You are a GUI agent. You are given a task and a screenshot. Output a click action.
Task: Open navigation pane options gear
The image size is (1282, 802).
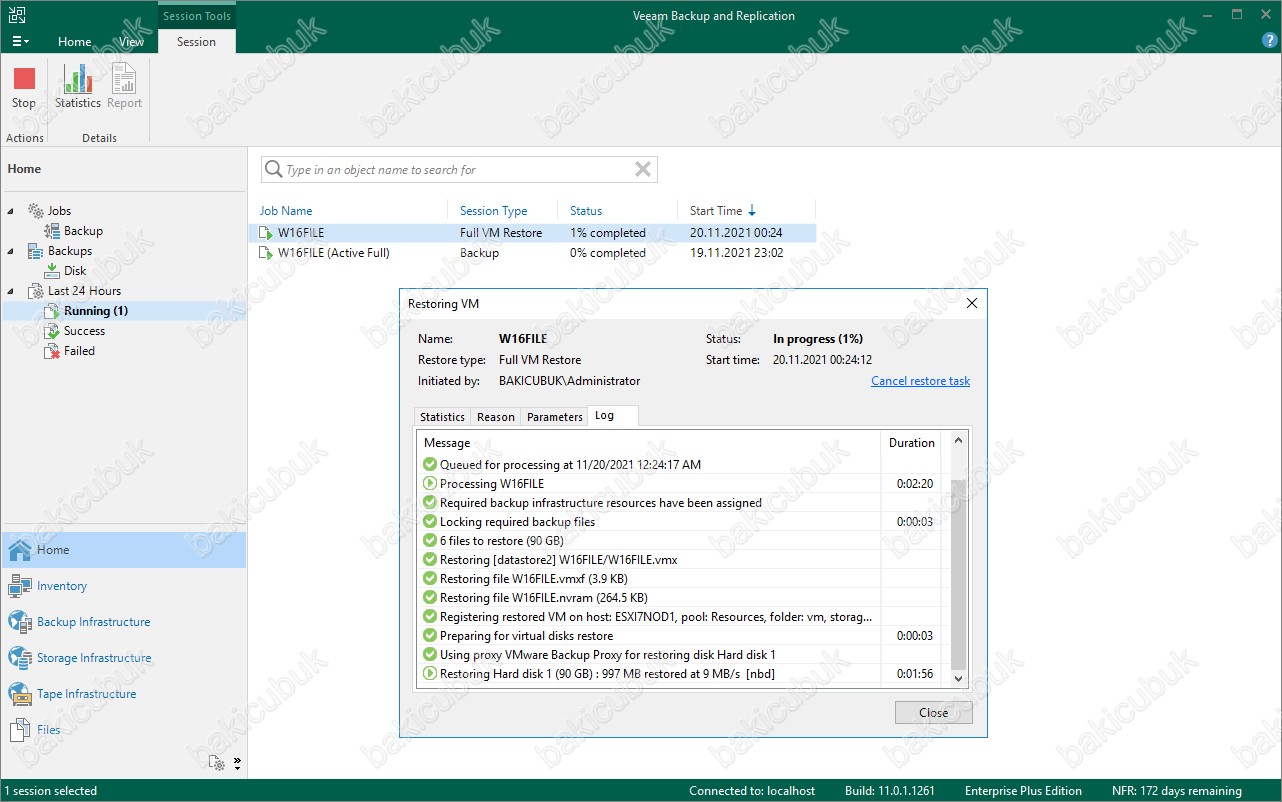point(217,763)
